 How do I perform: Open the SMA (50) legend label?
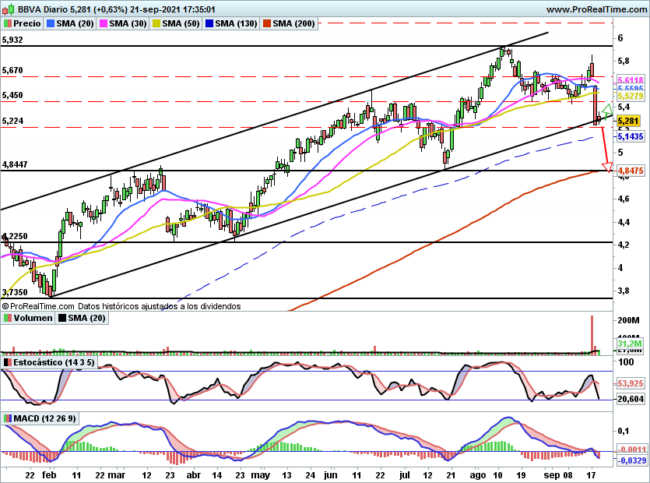(181, 24)
